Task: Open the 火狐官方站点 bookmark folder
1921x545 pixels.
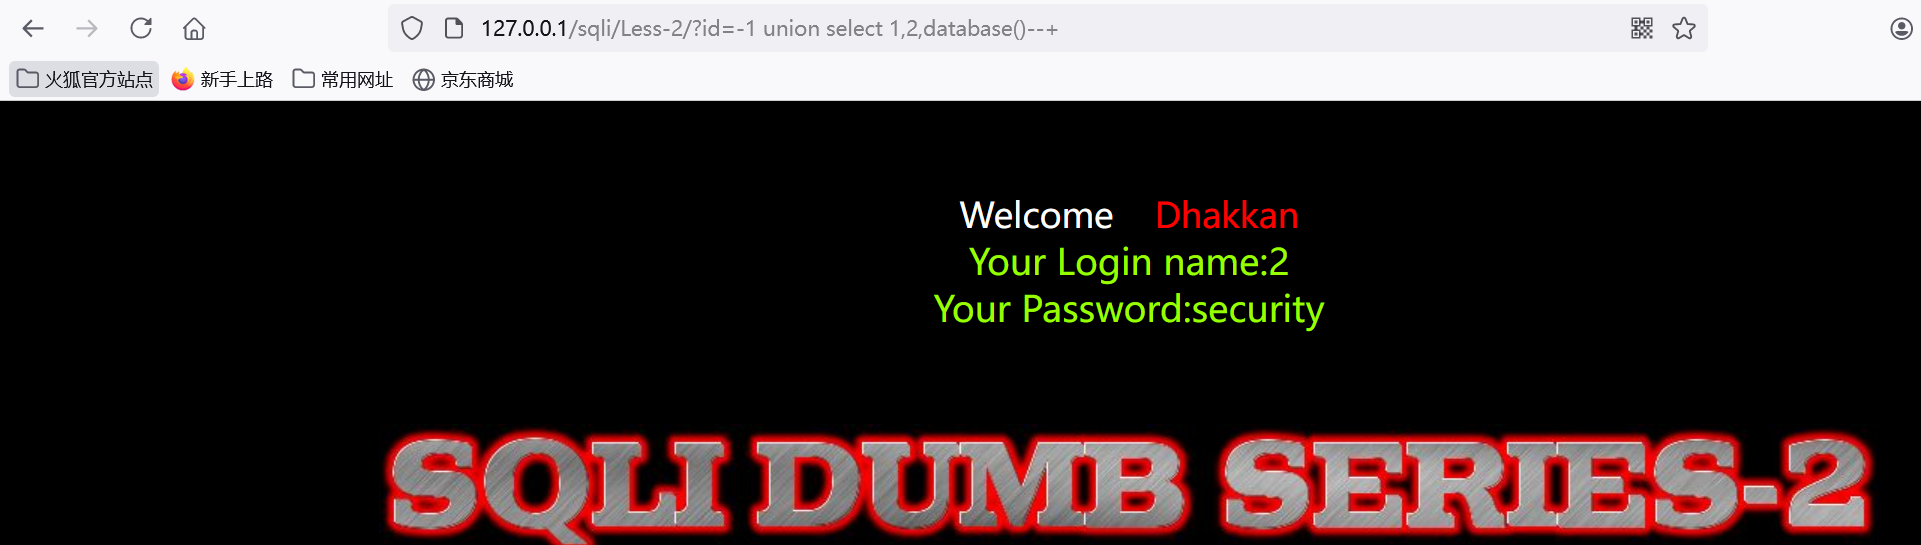Action: pyautogui.click(x=85, y=79)
